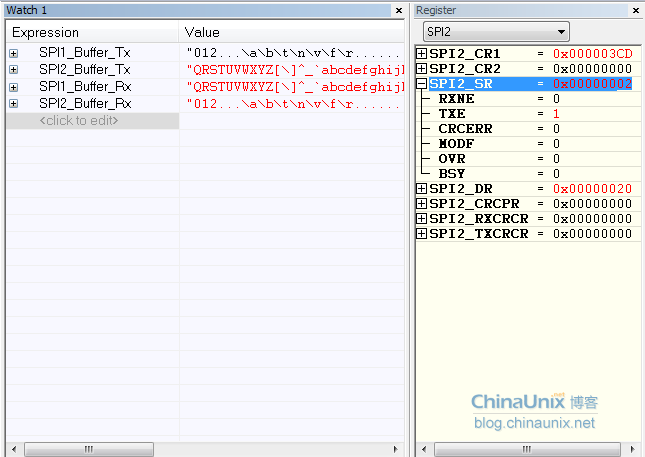Expand the SPI2_Buffer_Rx watch entry
The height and width of the screenshot is (457, 645).
pyautogui.click(x=14, y=103)
